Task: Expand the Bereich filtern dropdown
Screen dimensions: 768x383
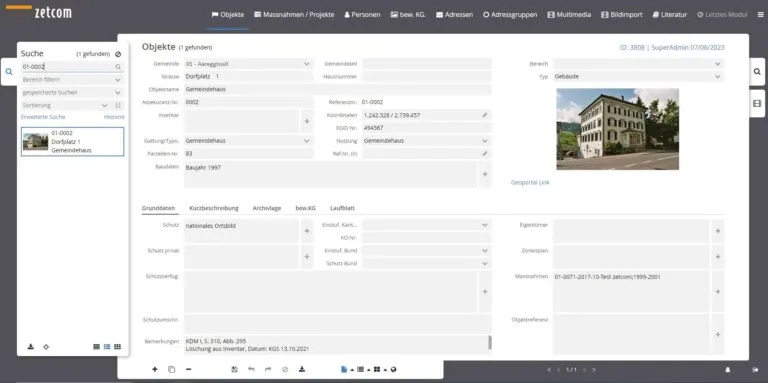Action: click(118, 79)
